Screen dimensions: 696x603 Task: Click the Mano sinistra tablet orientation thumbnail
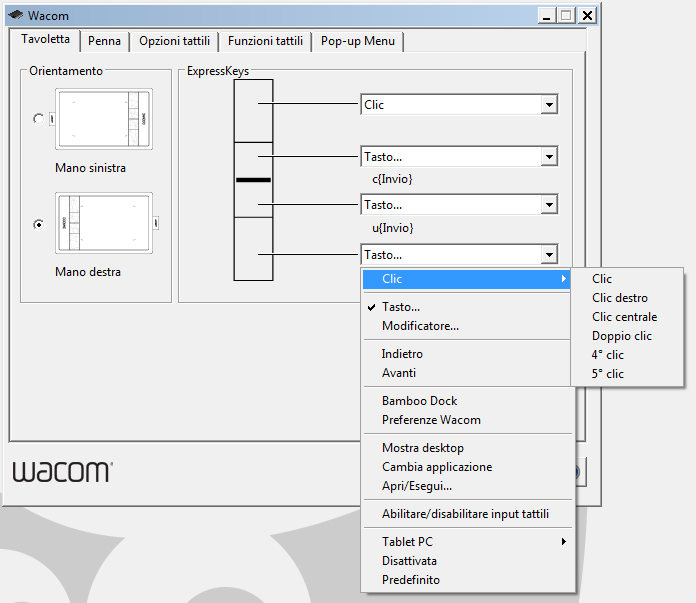(103, 119)
